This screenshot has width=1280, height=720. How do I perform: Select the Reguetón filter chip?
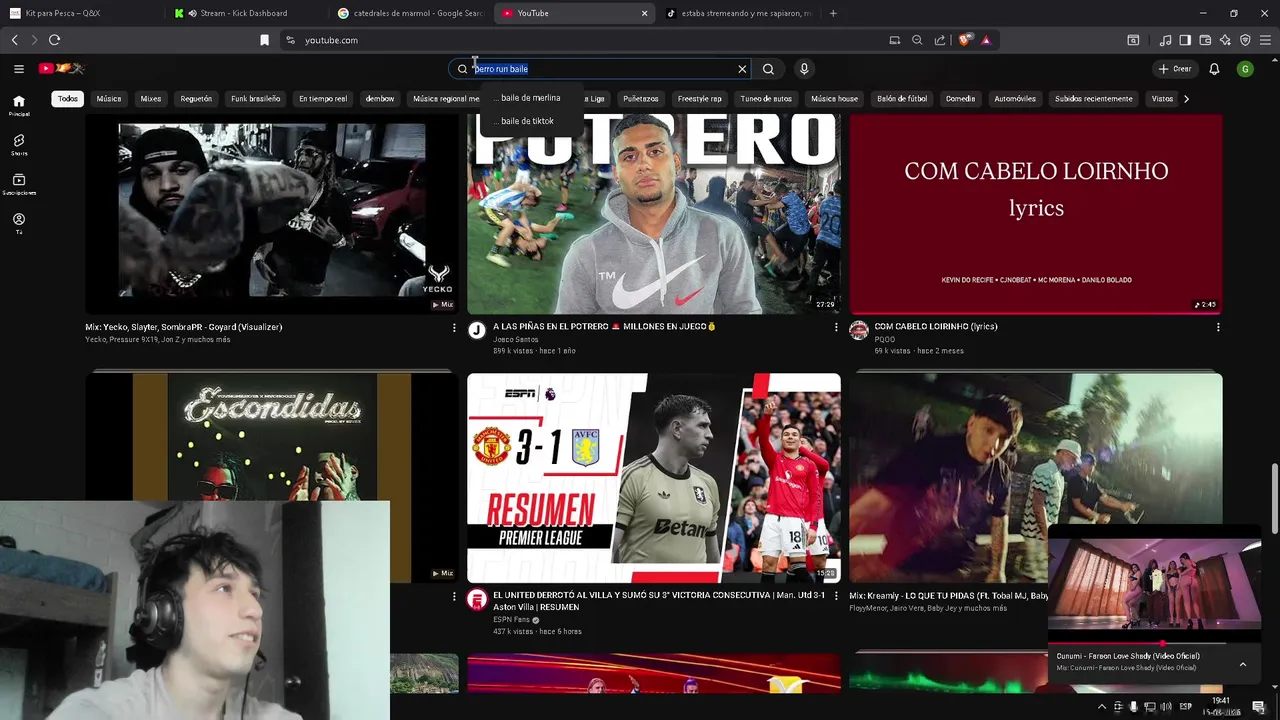(196, 99)
